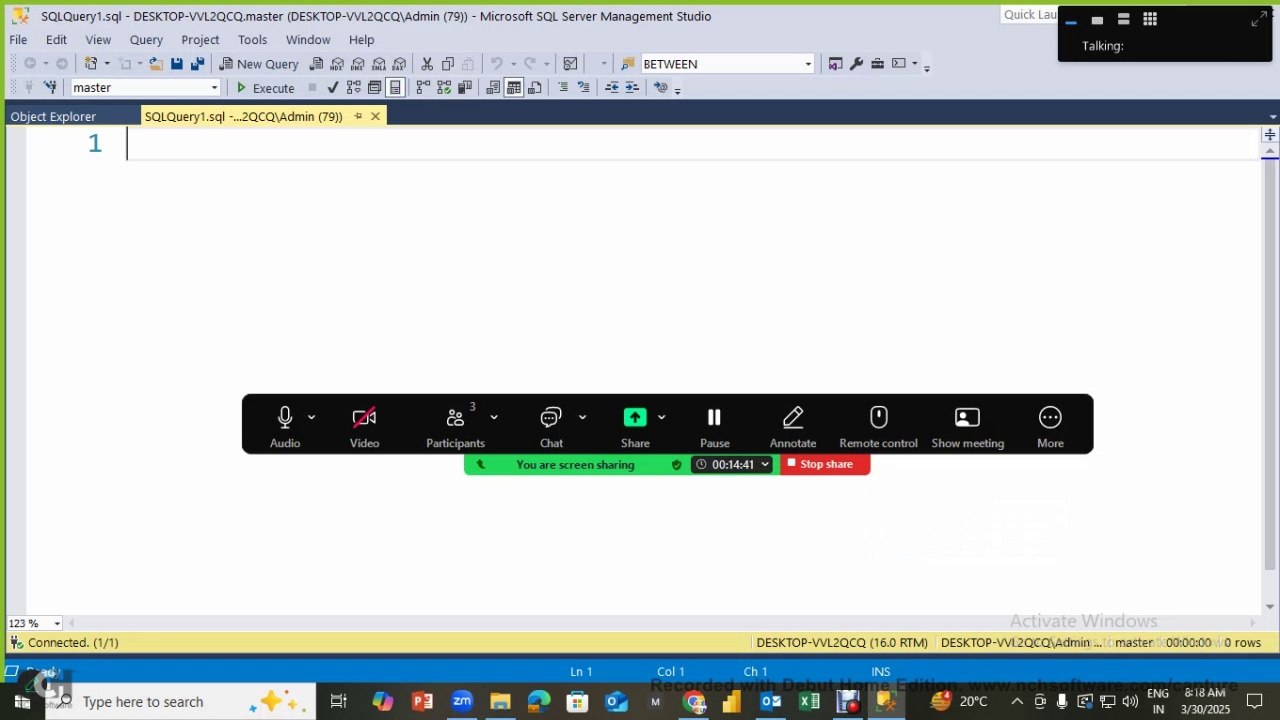
Task: Click the DAX query icon
Action: (x=399, y=64)
